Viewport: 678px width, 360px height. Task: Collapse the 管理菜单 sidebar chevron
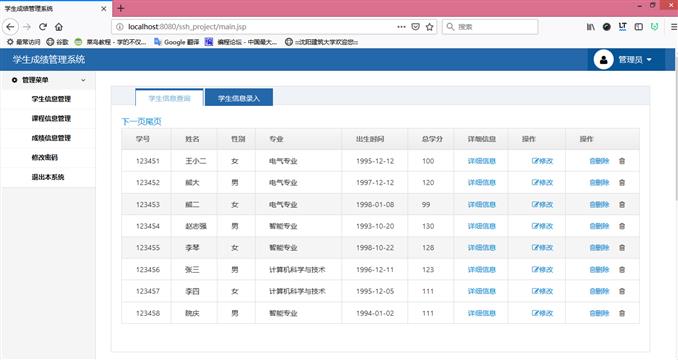[x=83, y=80]
